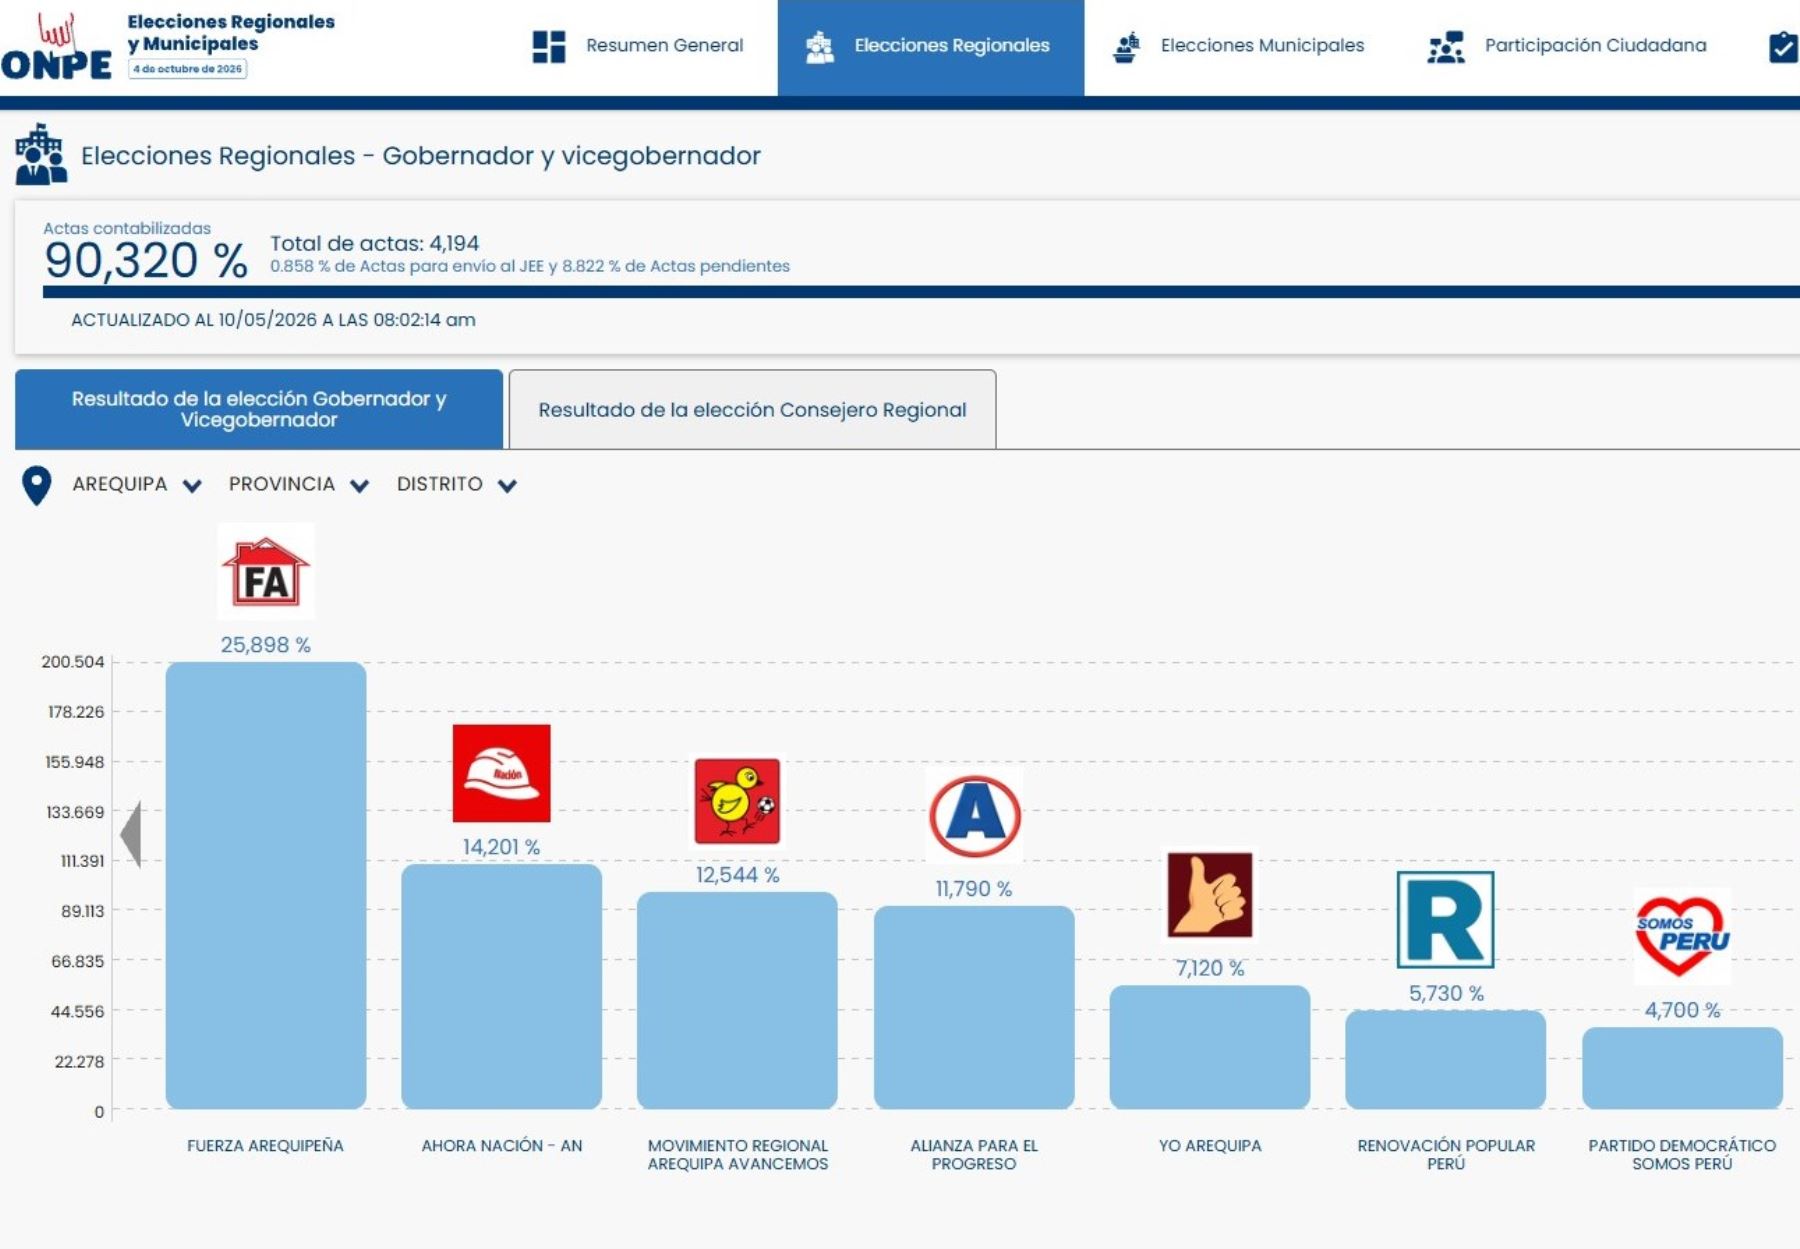1800x1249 pixels.
Task: Click the Ahora Nación red helmet logo
Action: (502, 773)
